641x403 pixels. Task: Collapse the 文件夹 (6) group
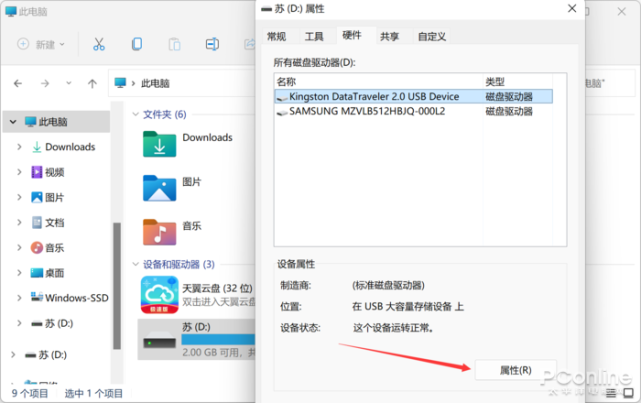pyautogui.click(x=135, y=114)
